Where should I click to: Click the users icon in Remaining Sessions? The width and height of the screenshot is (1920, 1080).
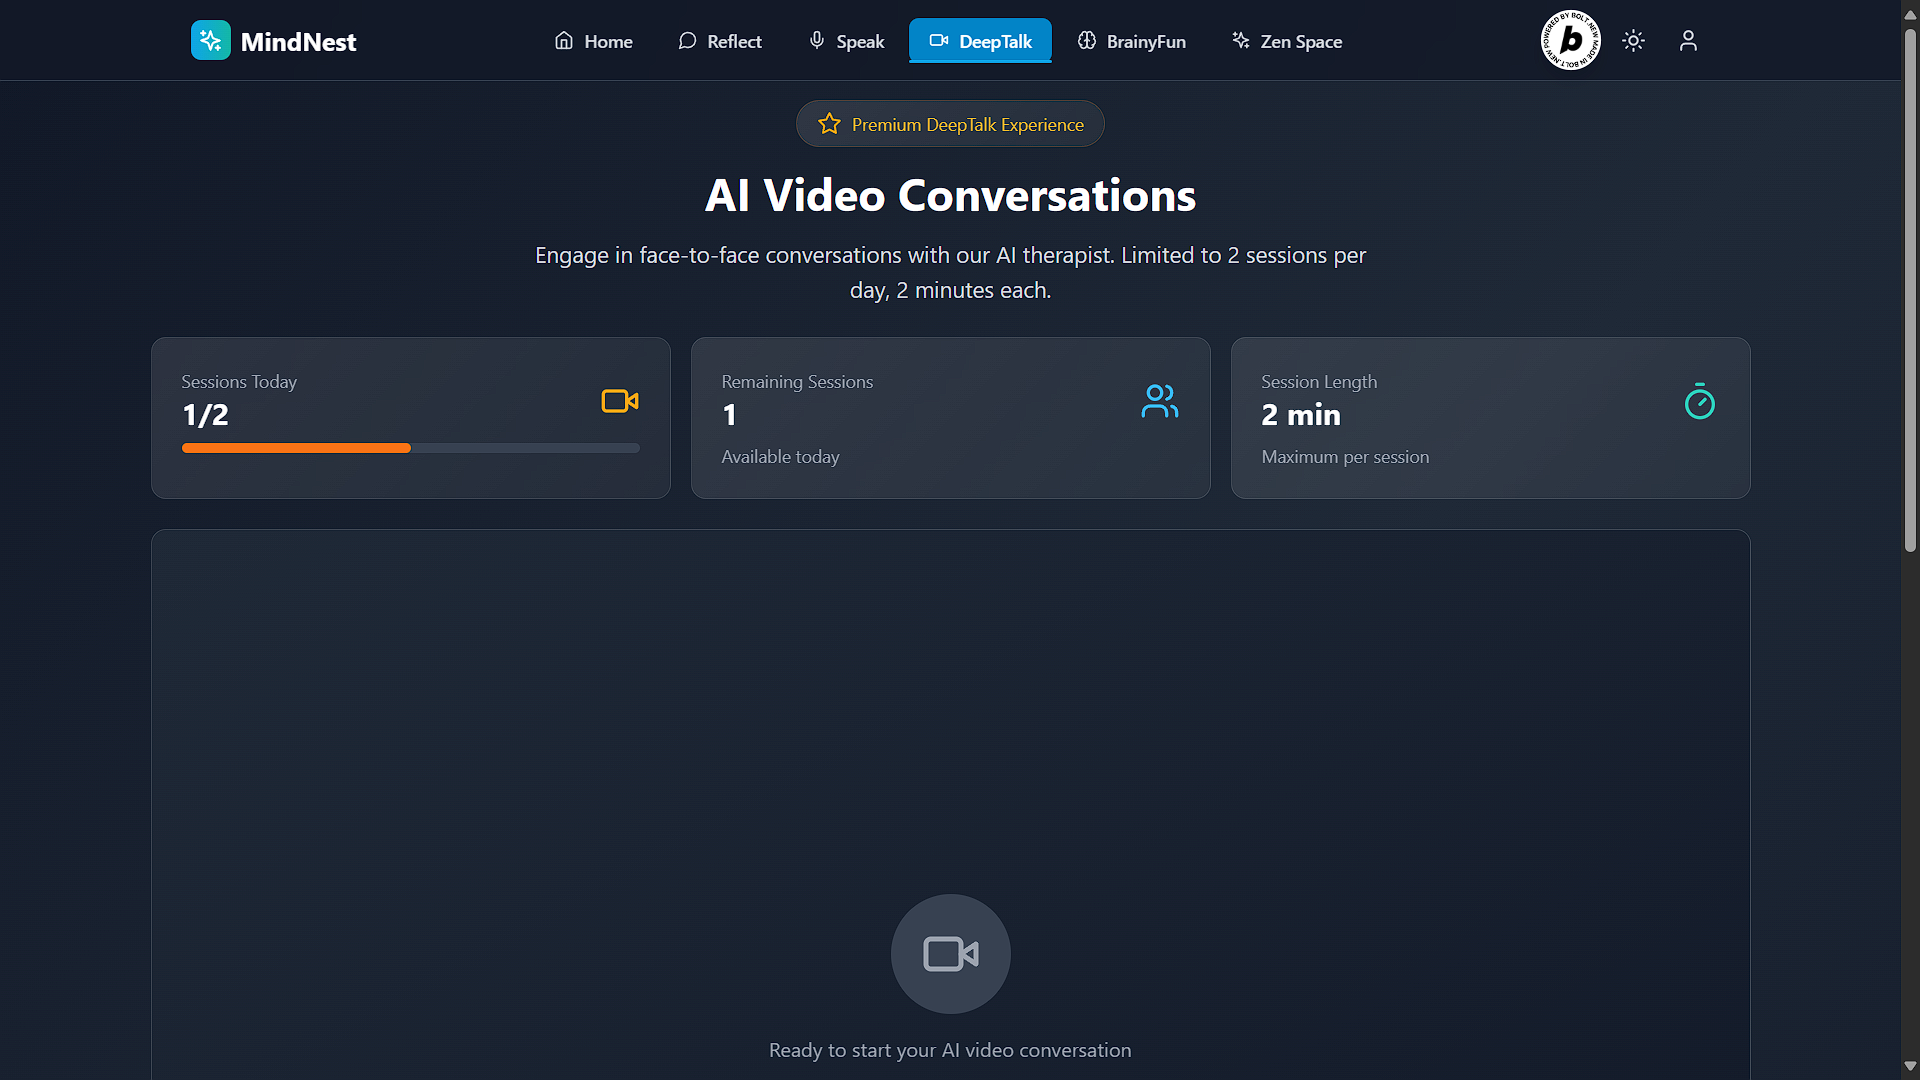click(1159, 402)
